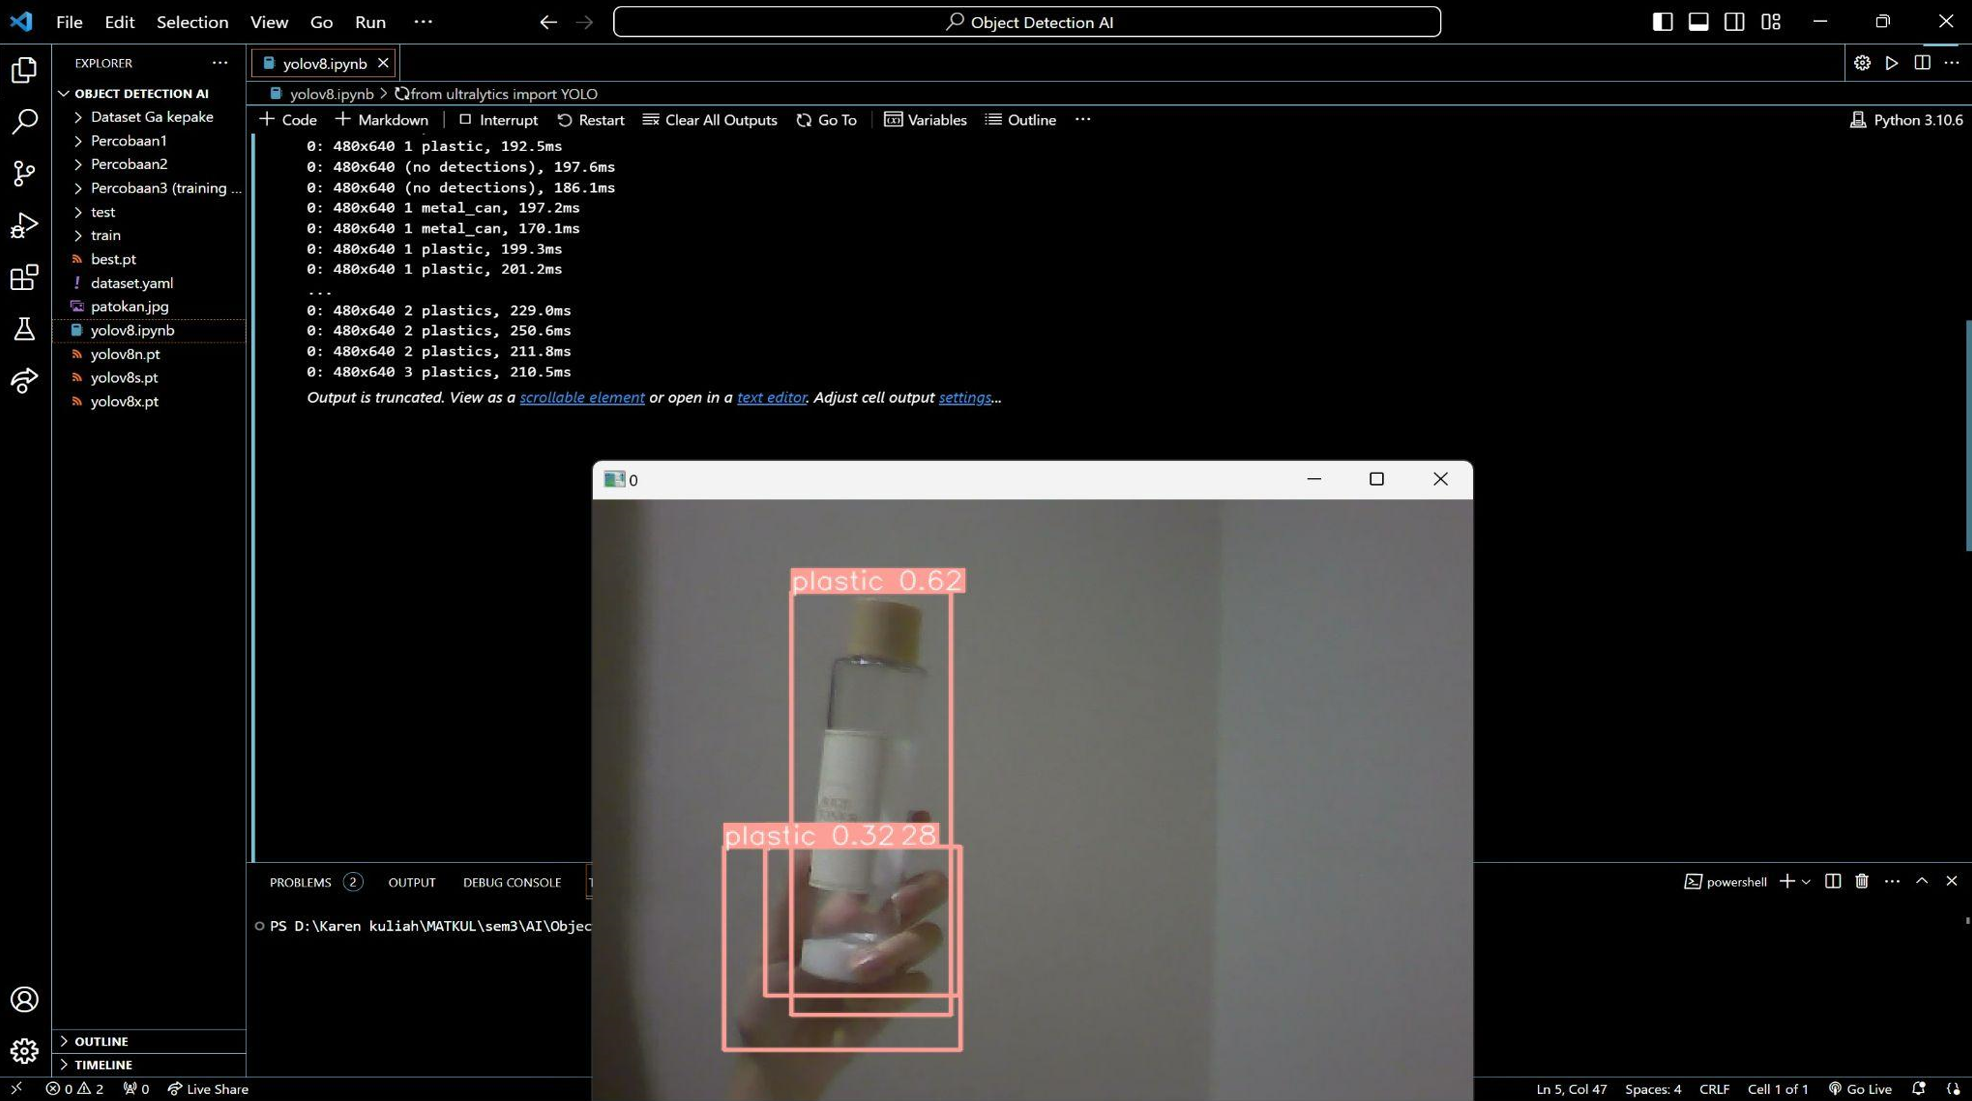Click Go To in notebook toolbar
The width and height of the screenshot is (1972, 1101).
point(827,119)
